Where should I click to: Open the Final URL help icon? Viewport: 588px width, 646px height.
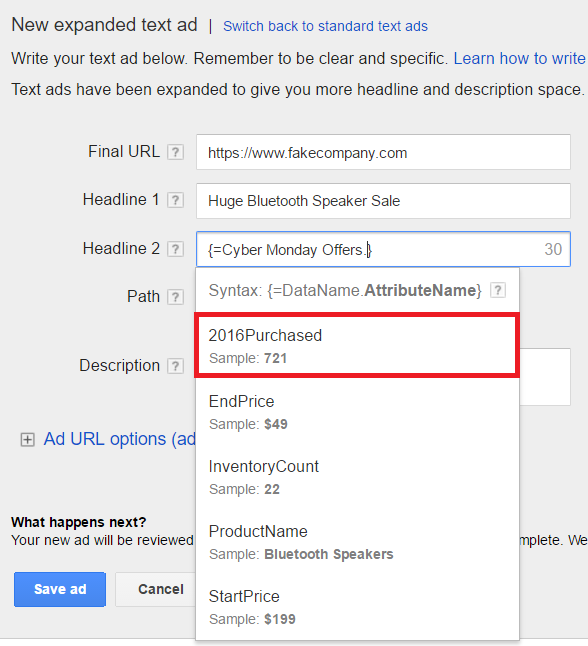175,152
